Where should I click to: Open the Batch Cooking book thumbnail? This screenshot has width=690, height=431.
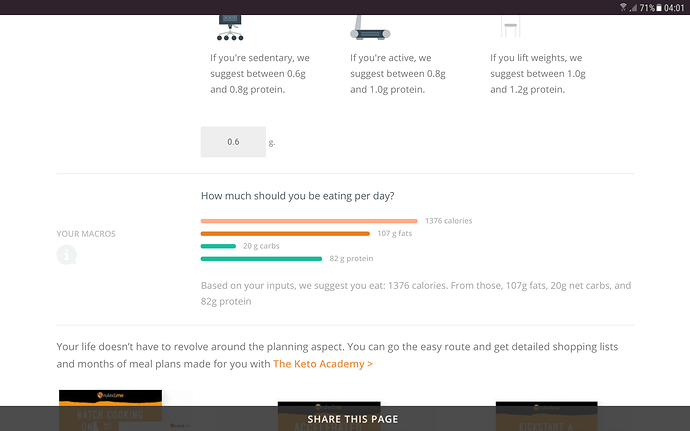coord(110,410)
